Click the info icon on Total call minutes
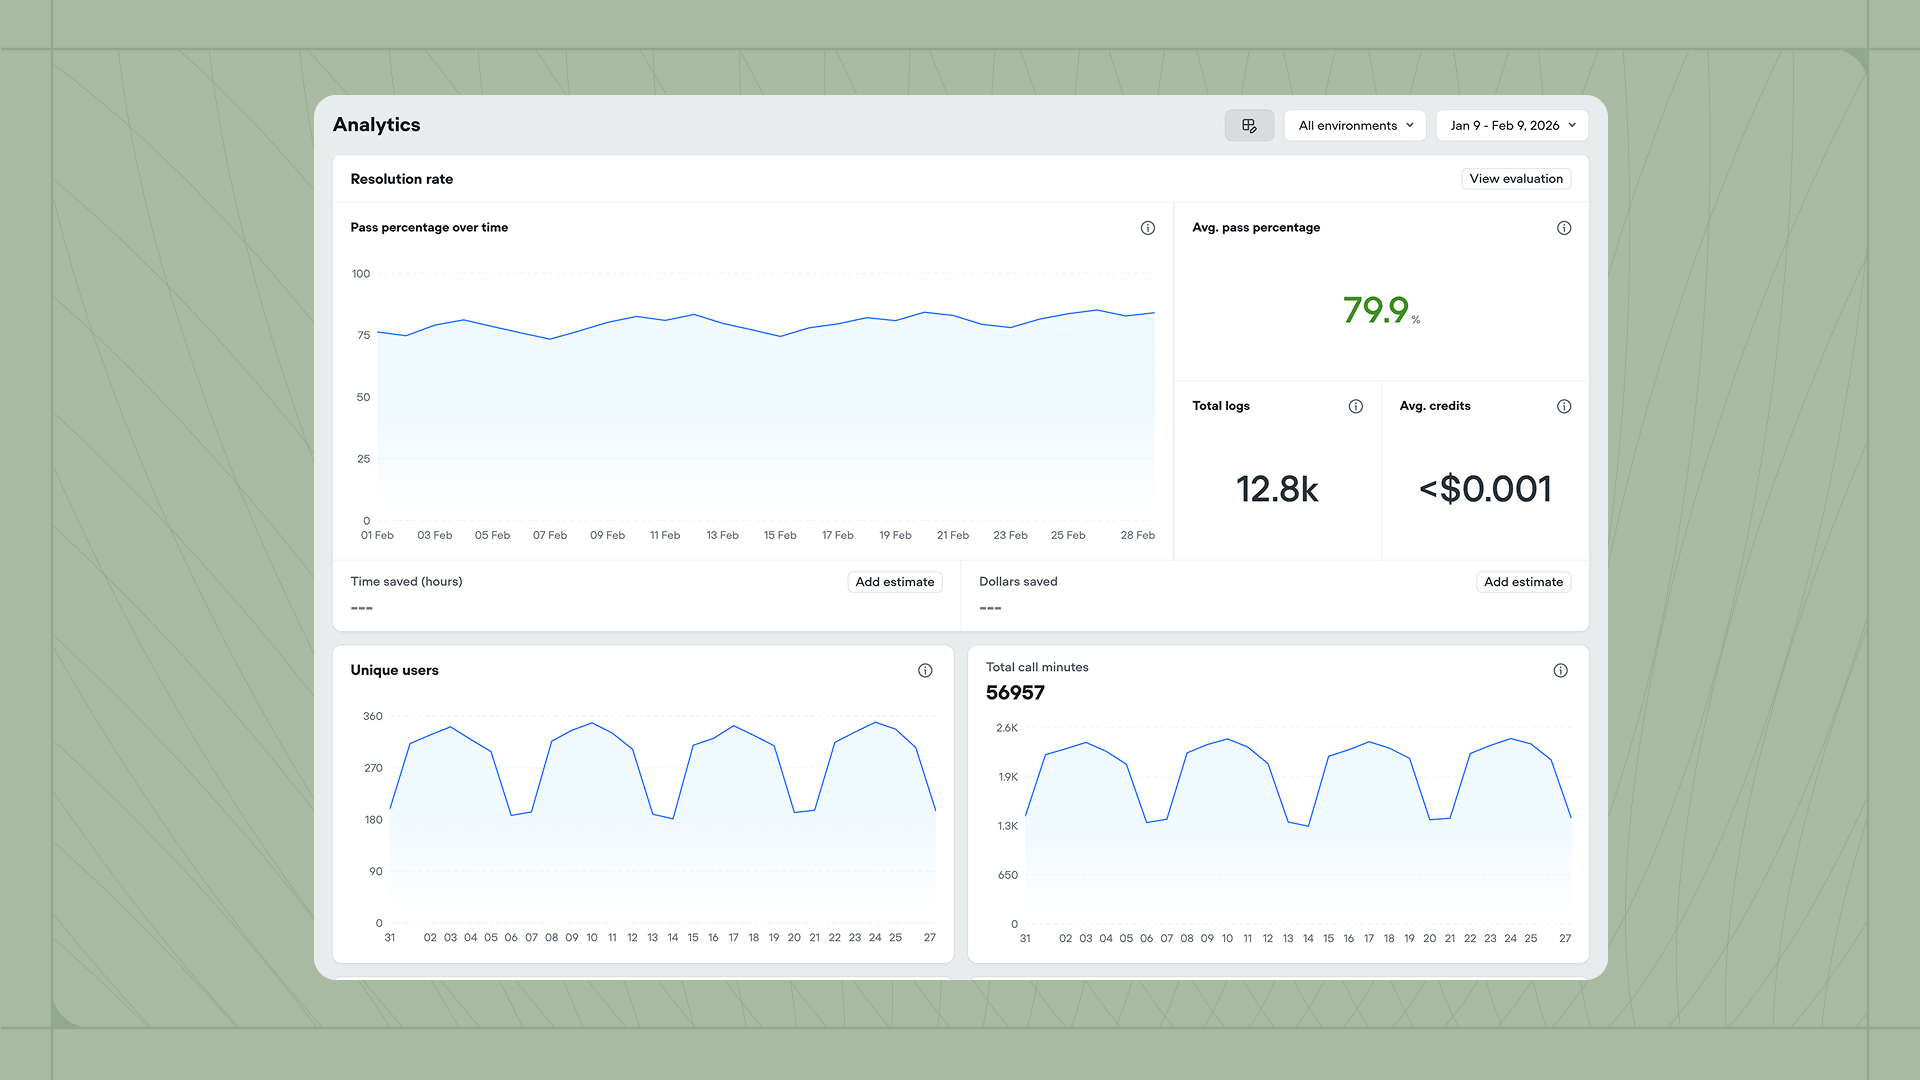This screenshot has width=1920, height=1080. click(1560, 670)
